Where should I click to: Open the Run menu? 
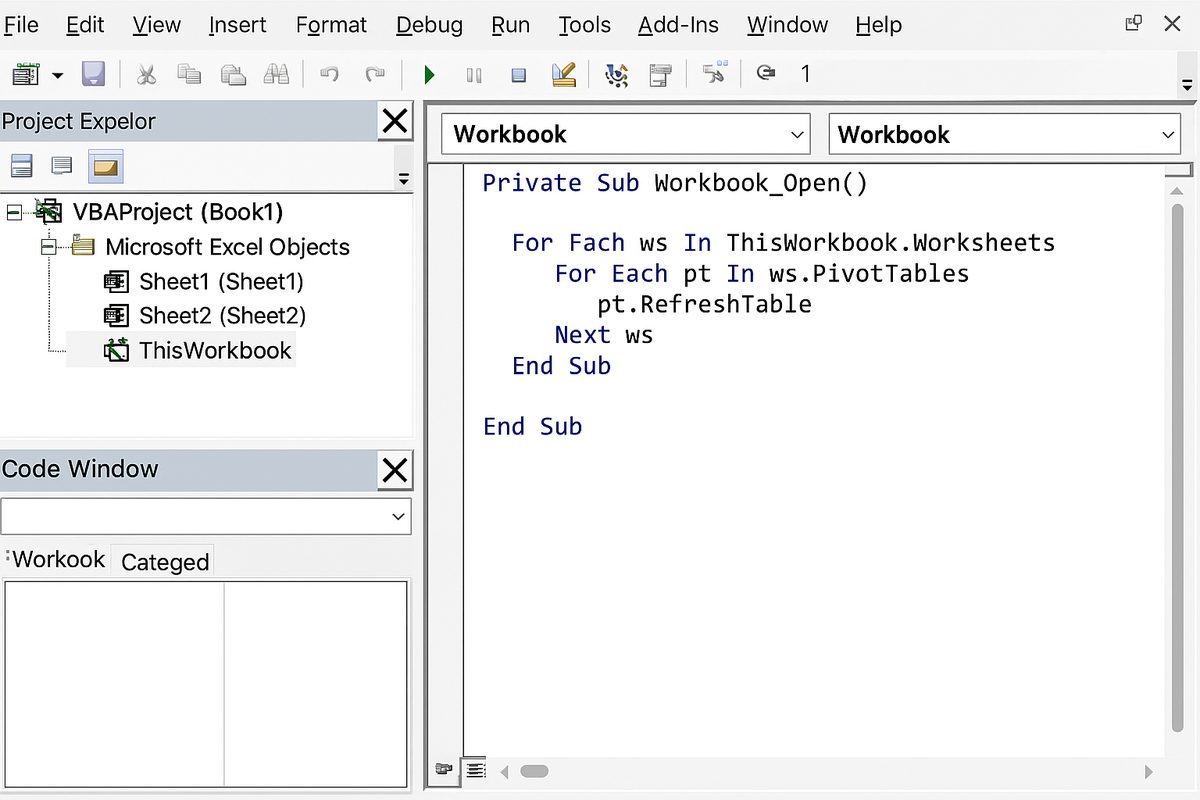coord(511,25)
